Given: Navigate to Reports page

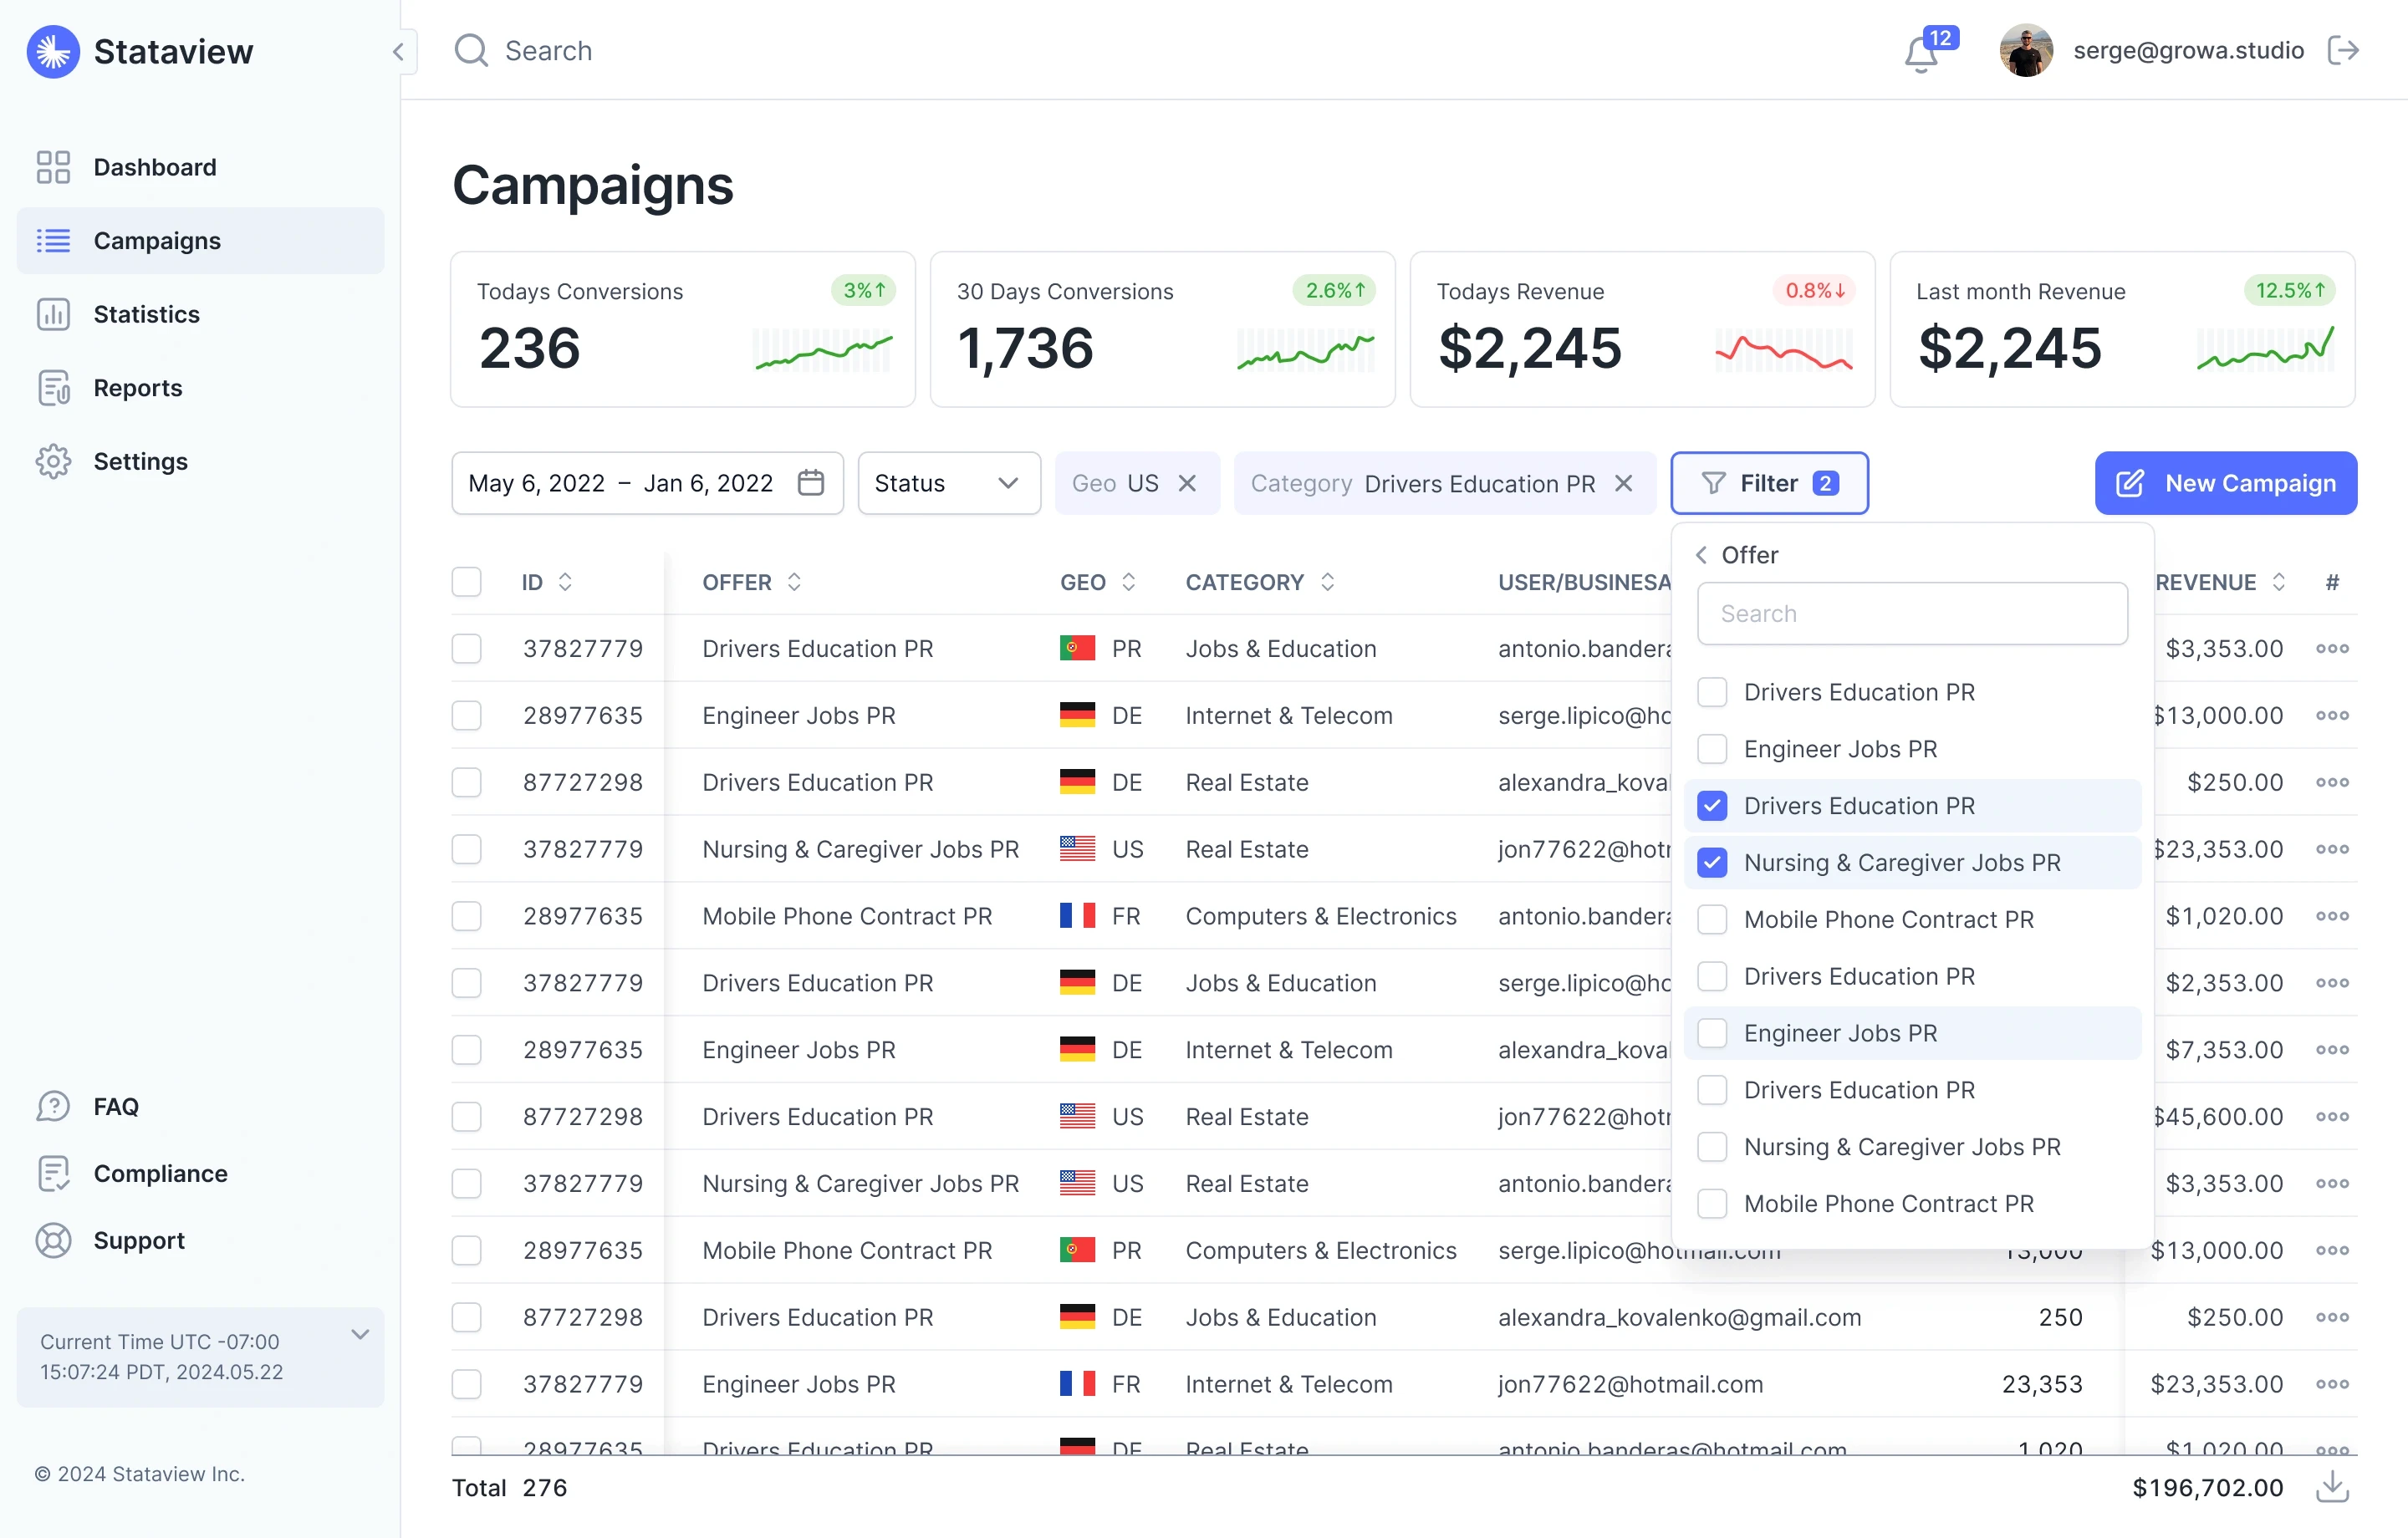Looking at the screenshot, I should pyautogui.click(x=138, y=388).
